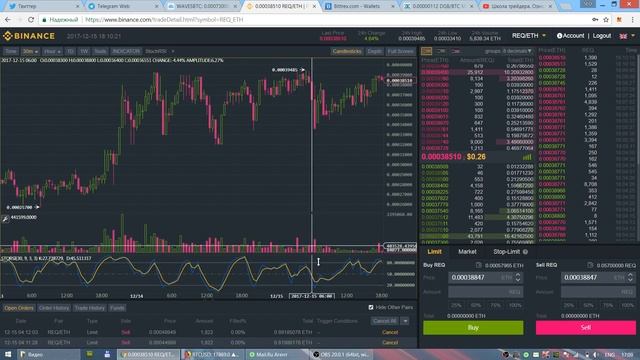The height and width of the screenshot is (360, 640).
Task: Switch to the Market order tab
Action: point(467,252)
